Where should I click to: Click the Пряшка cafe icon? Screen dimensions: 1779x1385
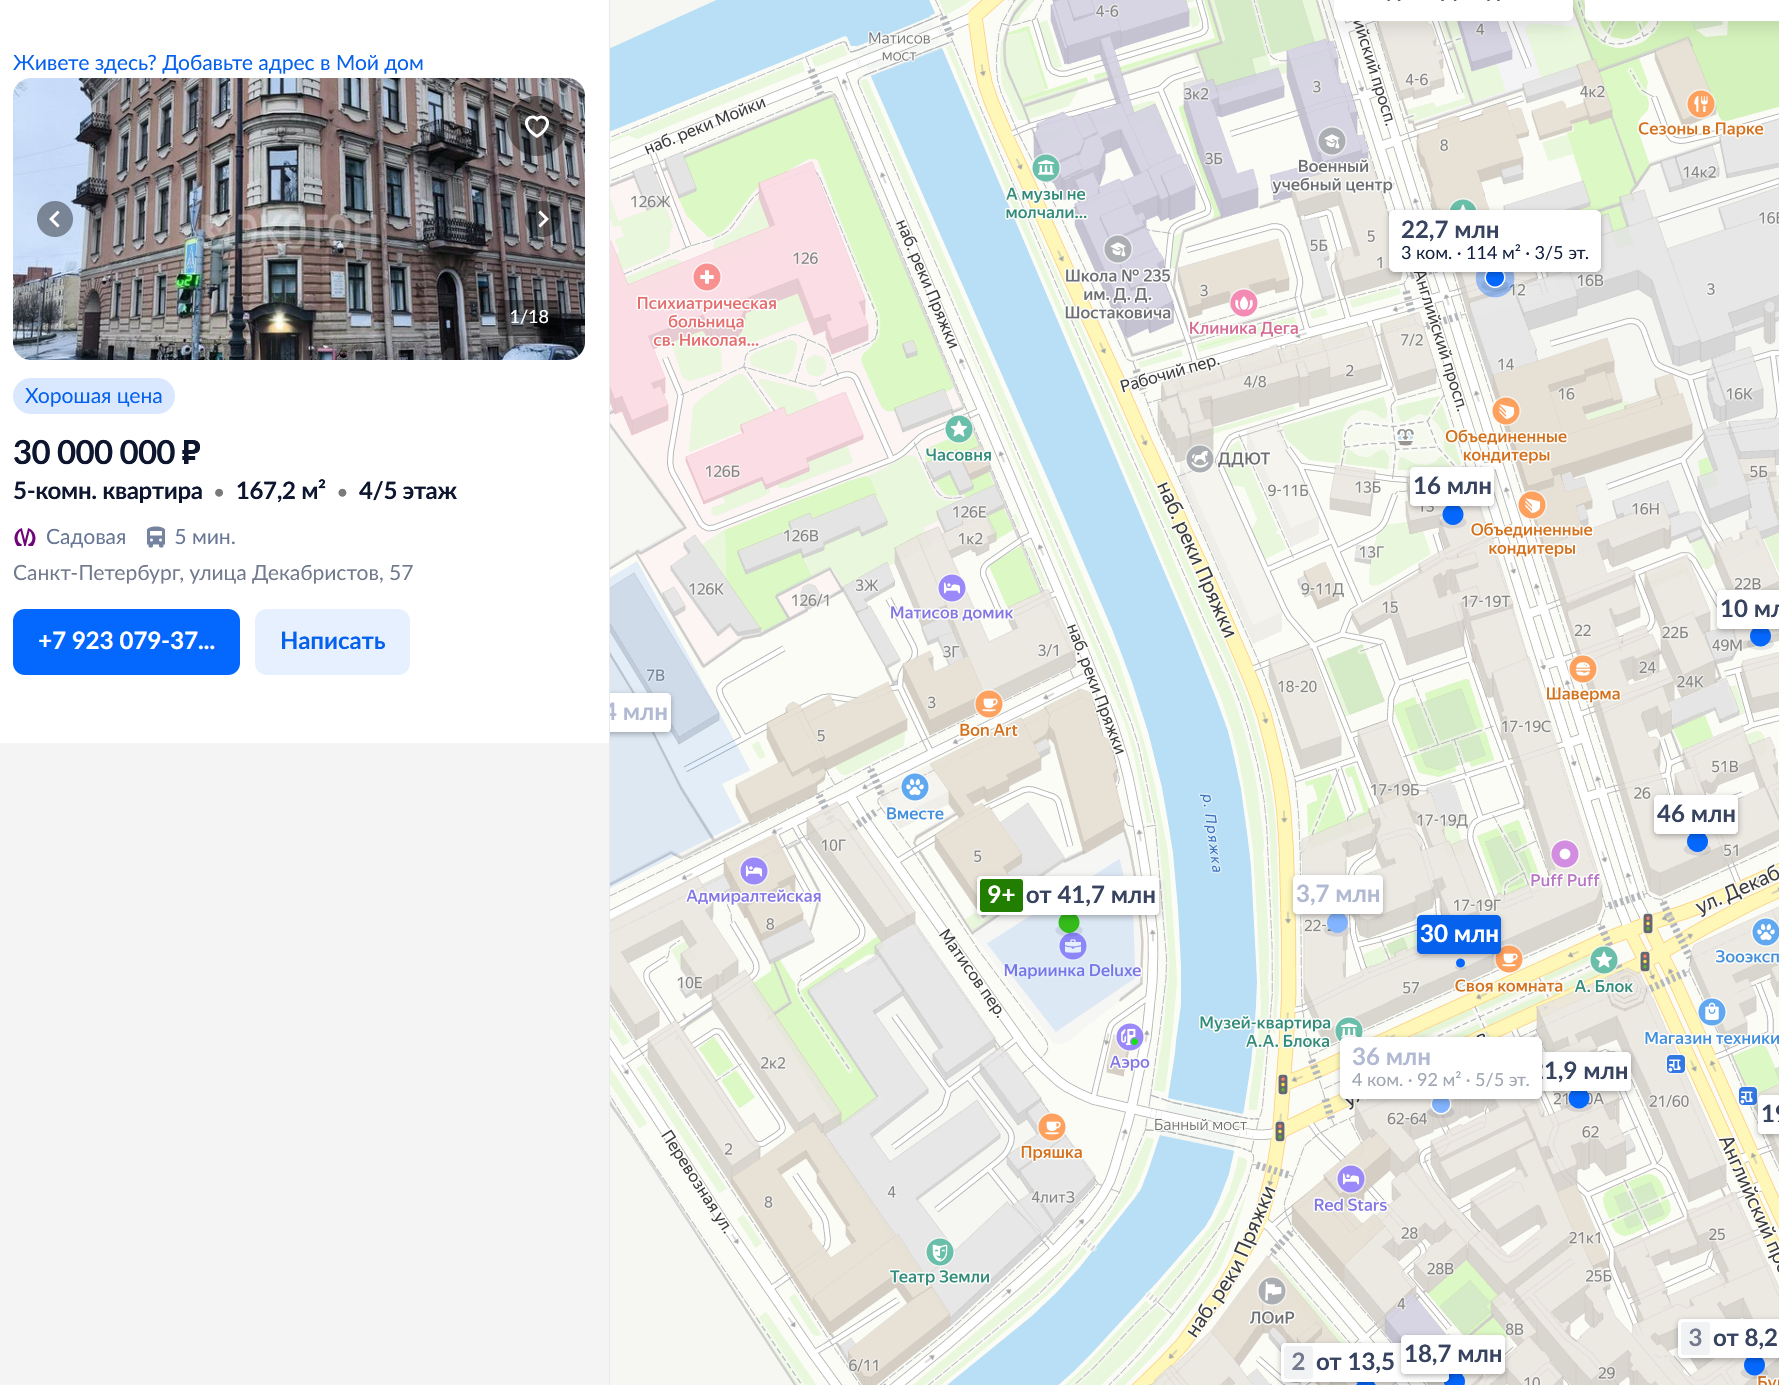1051,1127
